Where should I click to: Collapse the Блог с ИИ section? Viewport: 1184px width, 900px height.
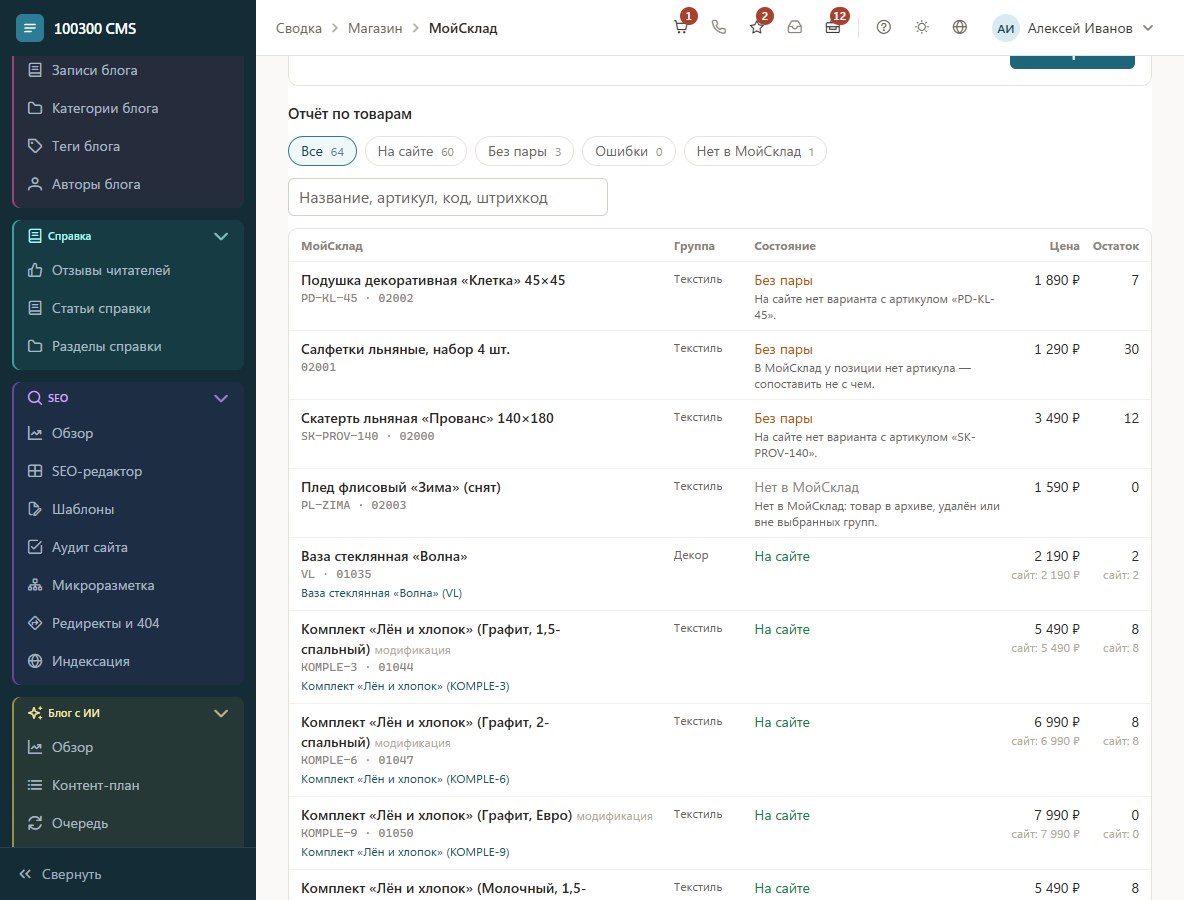click(220, 713)
